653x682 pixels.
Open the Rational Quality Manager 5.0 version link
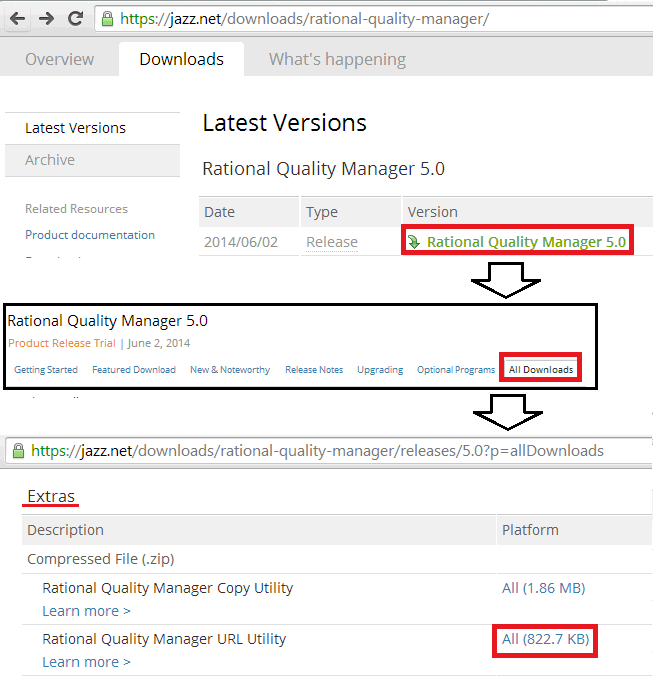[526, 242]
